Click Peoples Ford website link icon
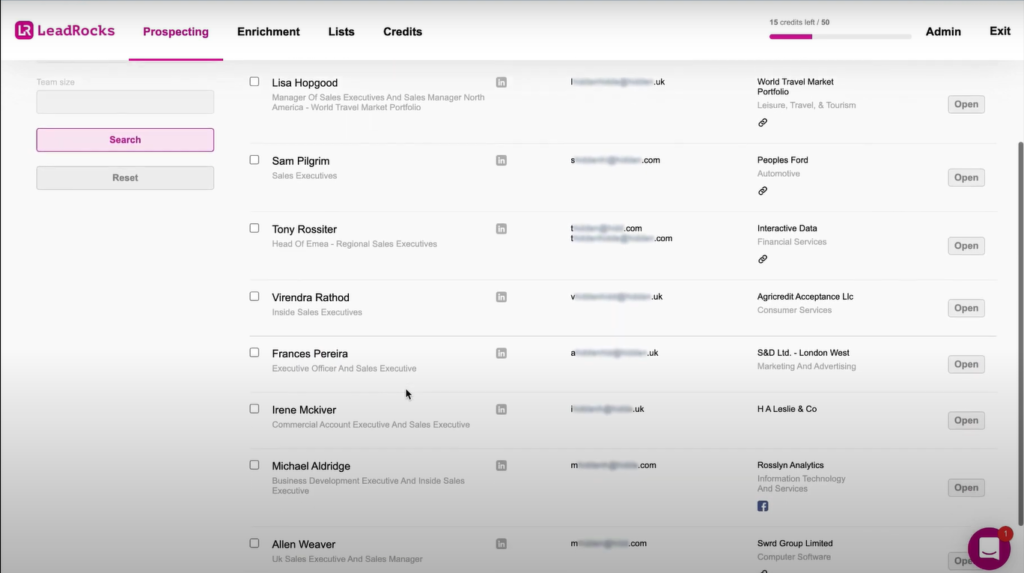The width and height of the screenshot is (1024, 573). point(762,191)
